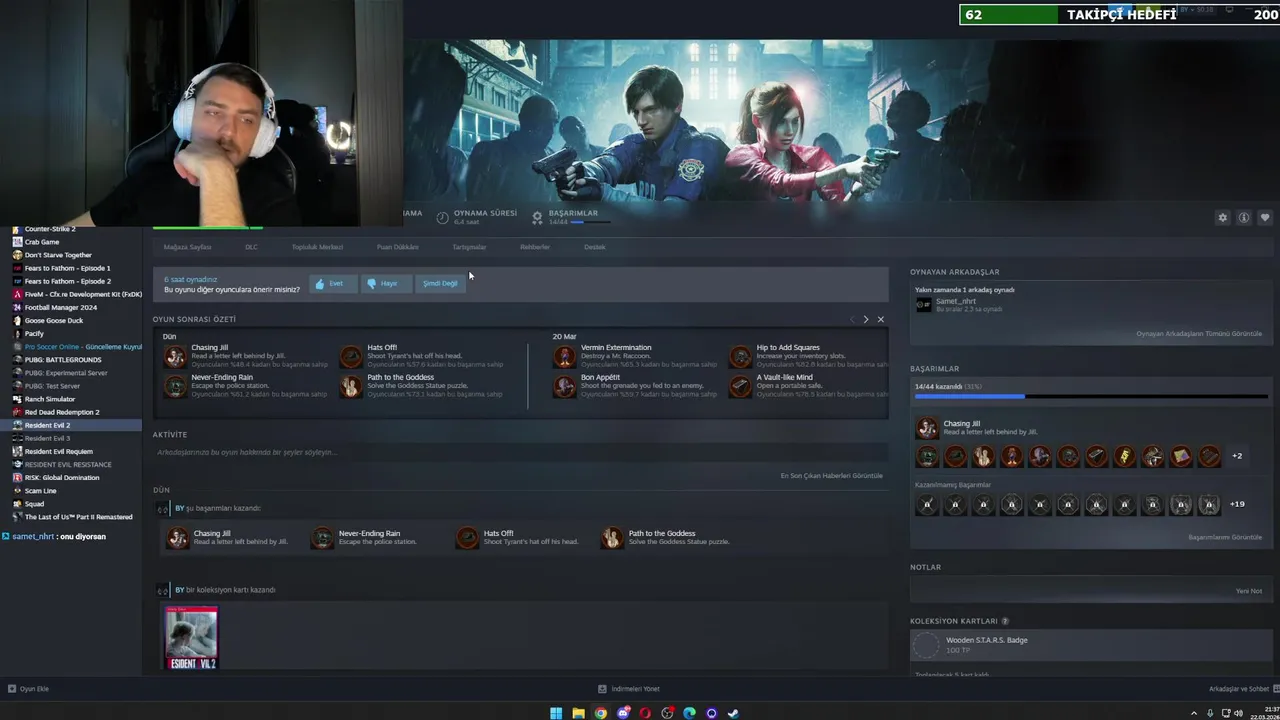Open Mağaza Sayfası tab
The image size is (1280, 720).
(x=187, y=247)
